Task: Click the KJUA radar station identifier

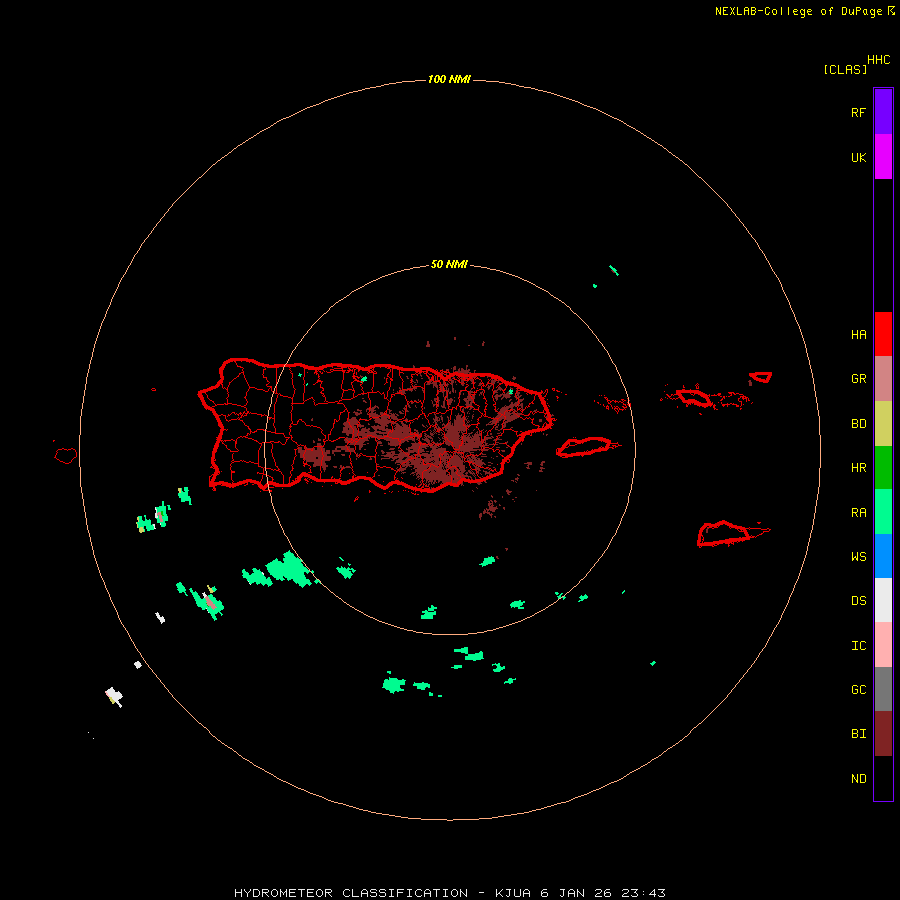Action: coord(513,893)
